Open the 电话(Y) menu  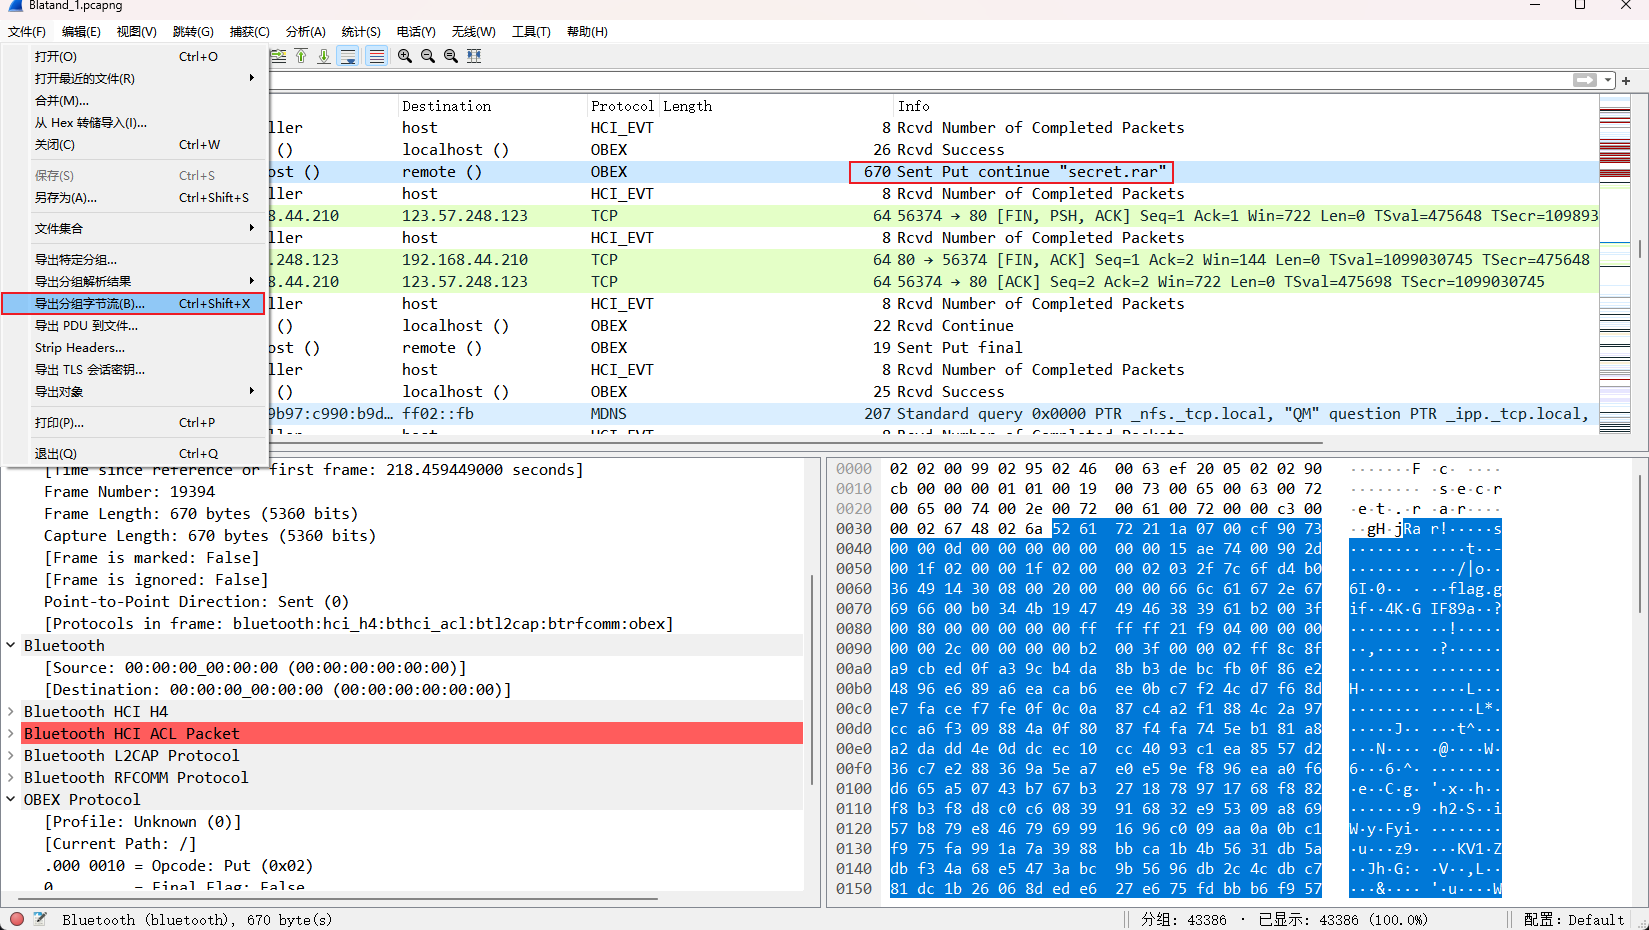[x=416, y=32]
